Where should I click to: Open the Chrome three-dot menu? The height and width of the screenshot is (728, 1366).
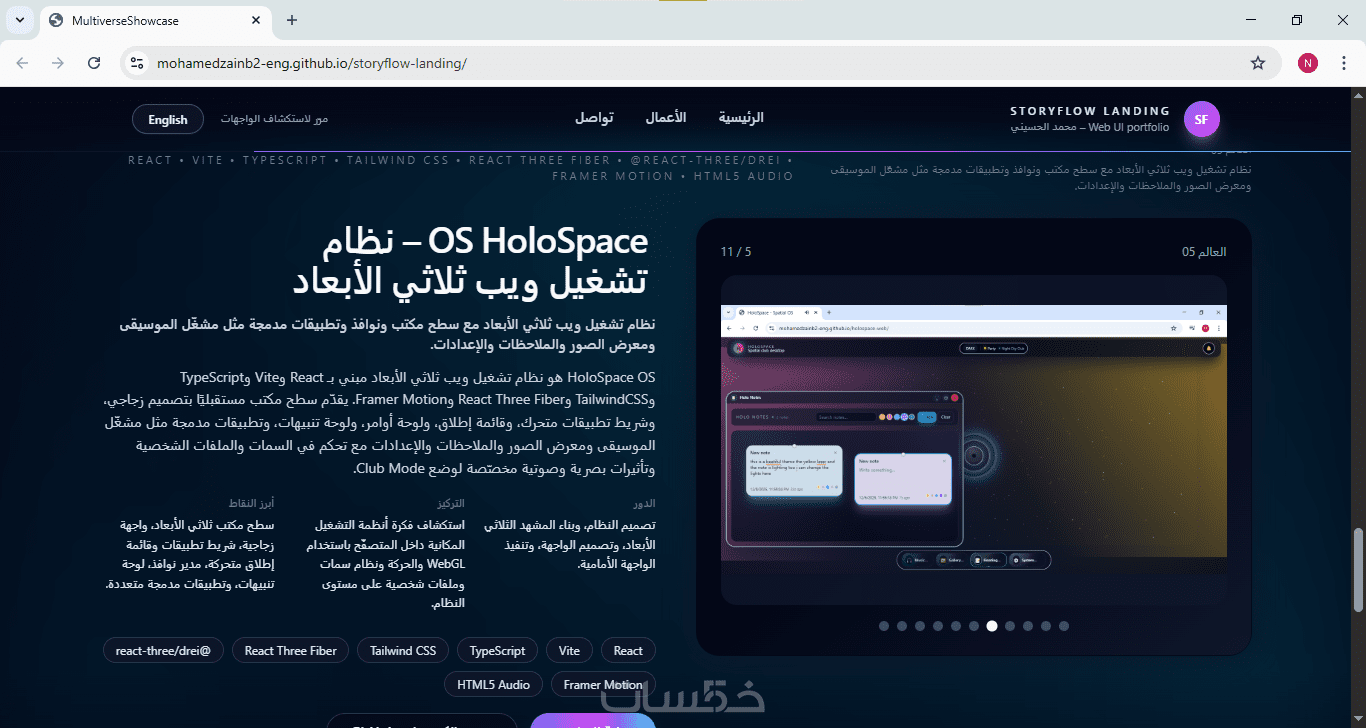(x=1344, y=63)
